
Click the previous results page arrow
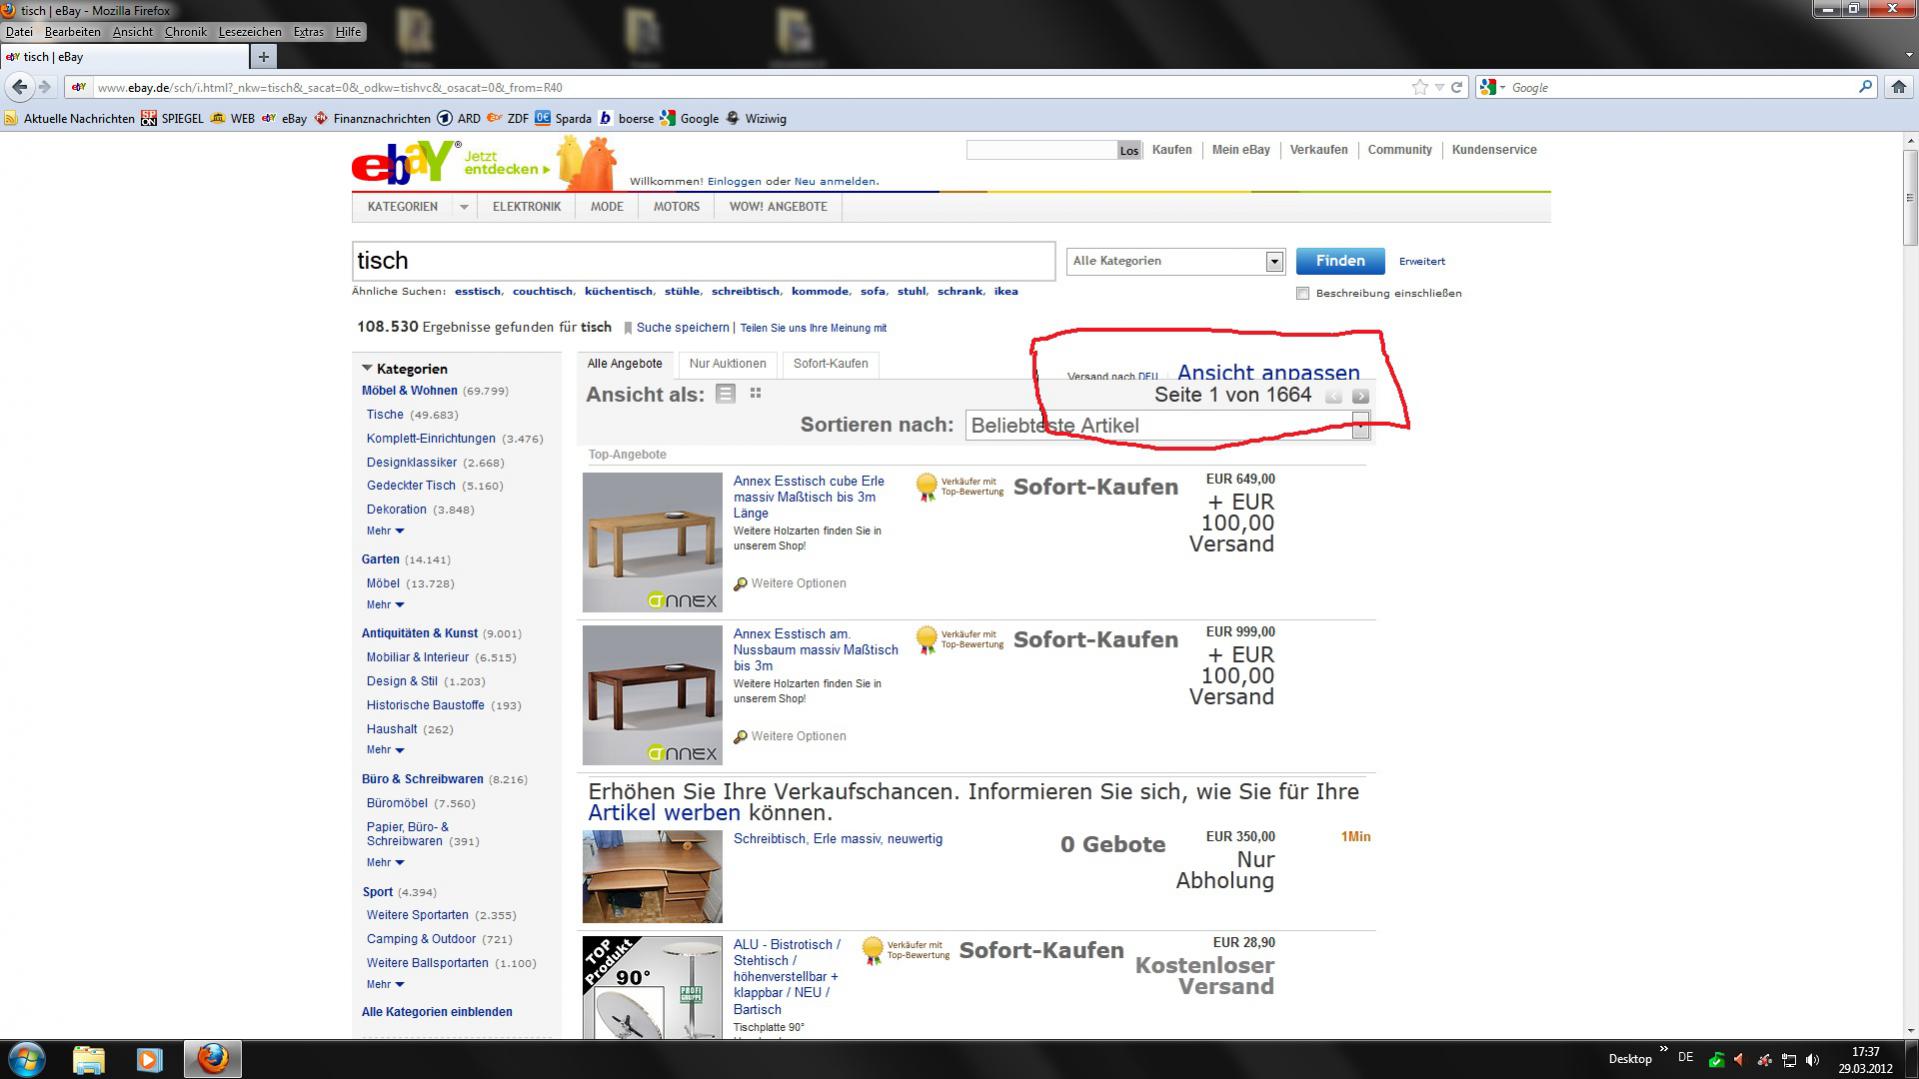1333,396
